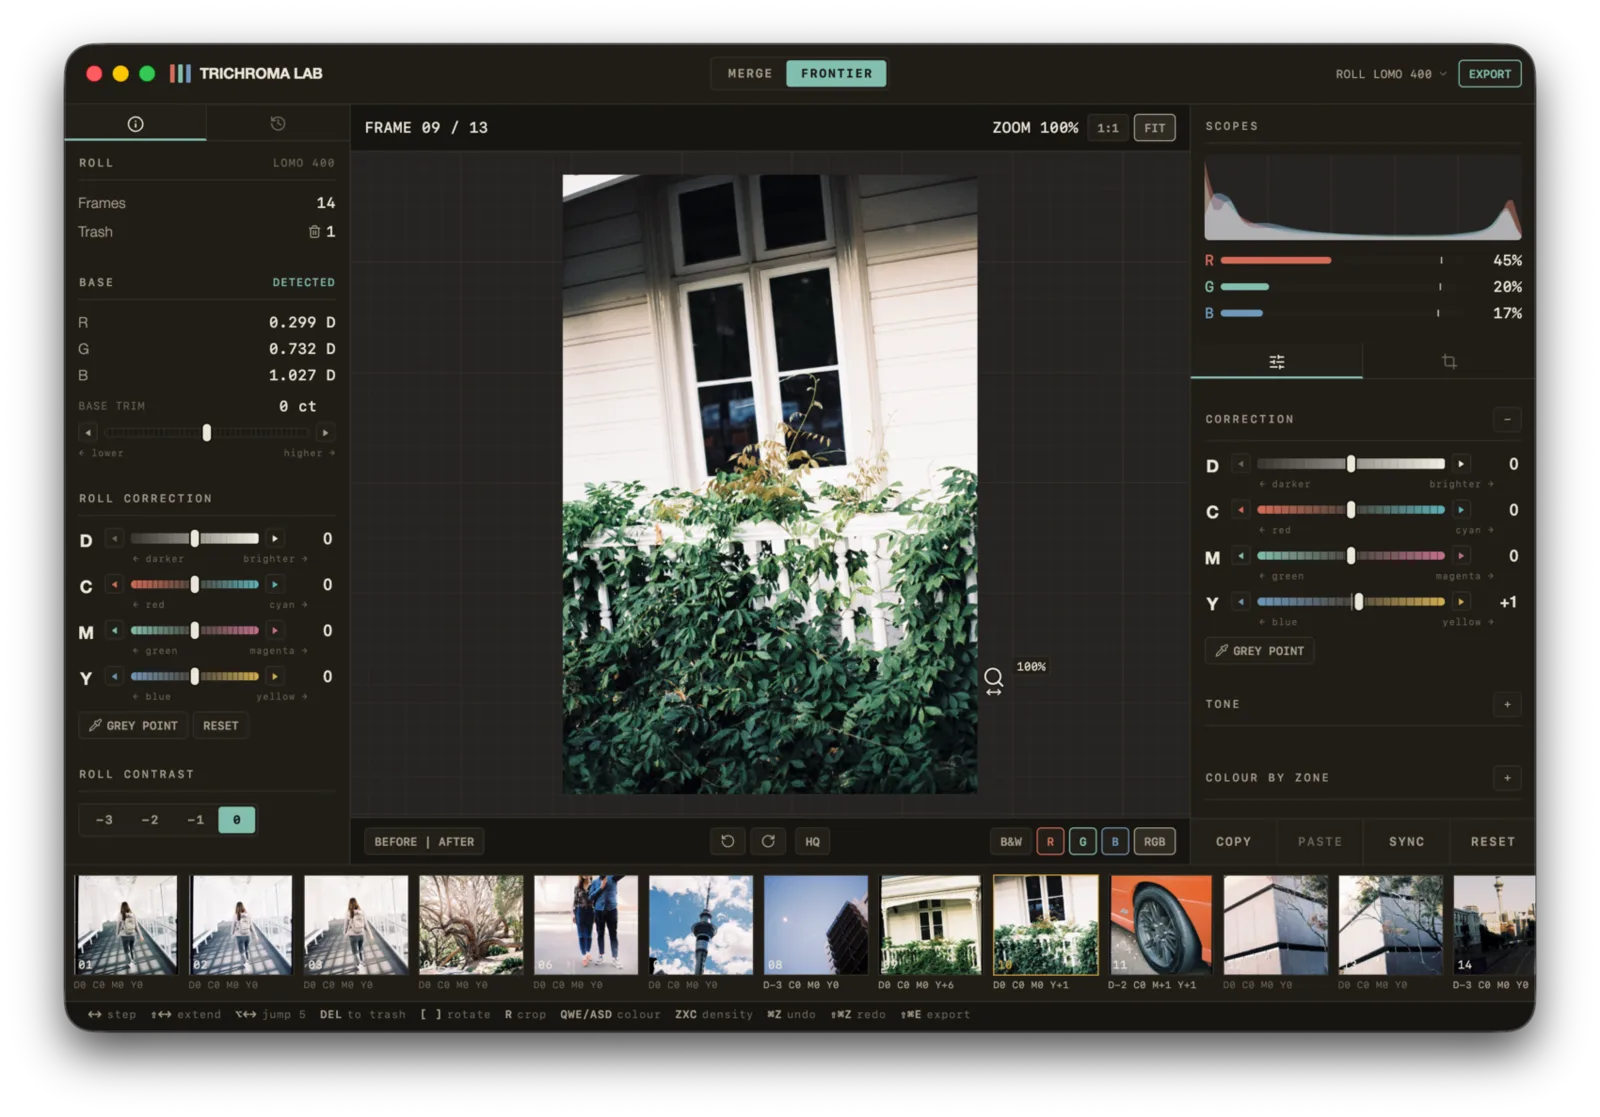Pick frame Grey Point eyedropper in Correction

pyautogui.click(x=1260, y=651)
